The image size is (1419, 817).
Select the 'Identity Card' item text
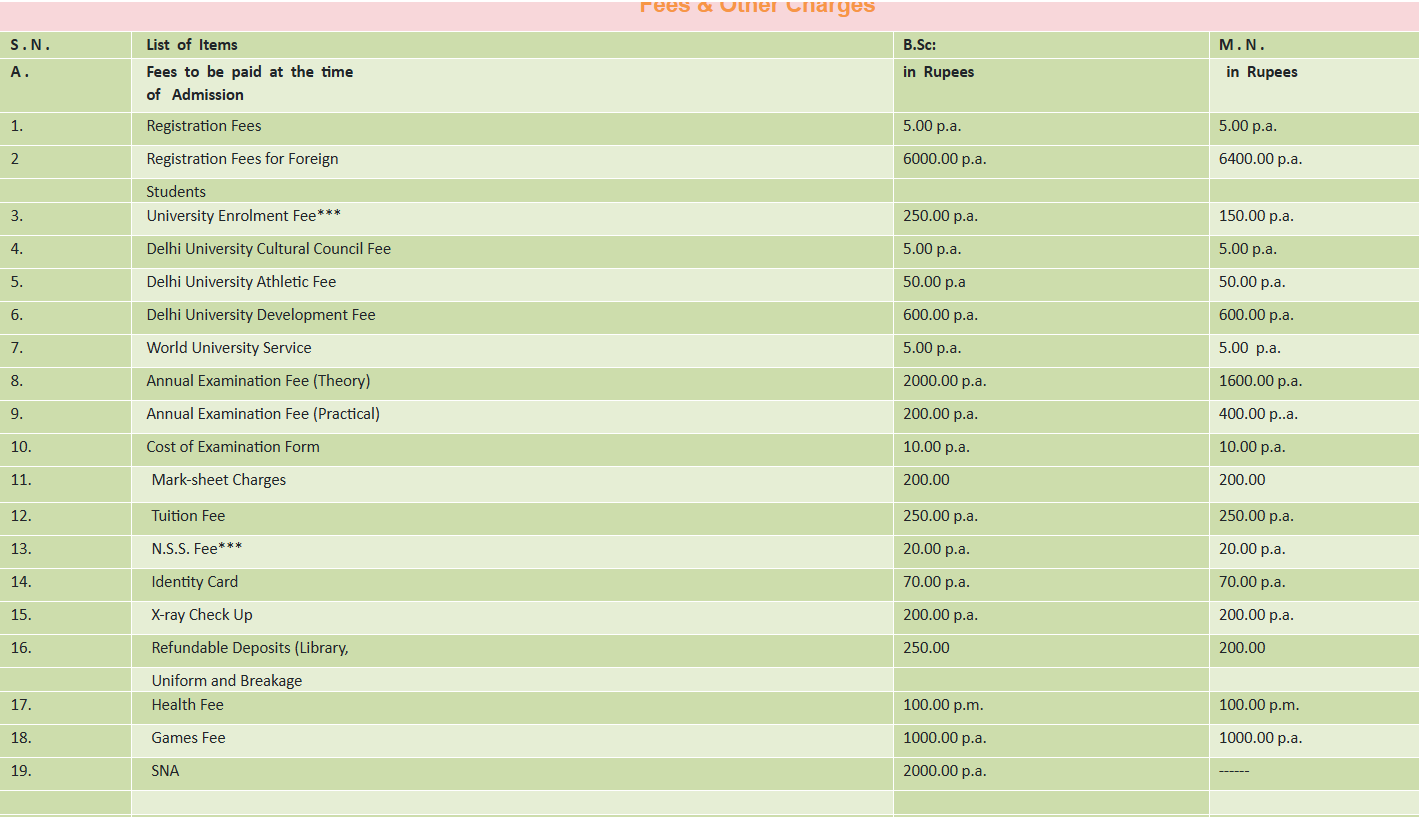point(195,582)
